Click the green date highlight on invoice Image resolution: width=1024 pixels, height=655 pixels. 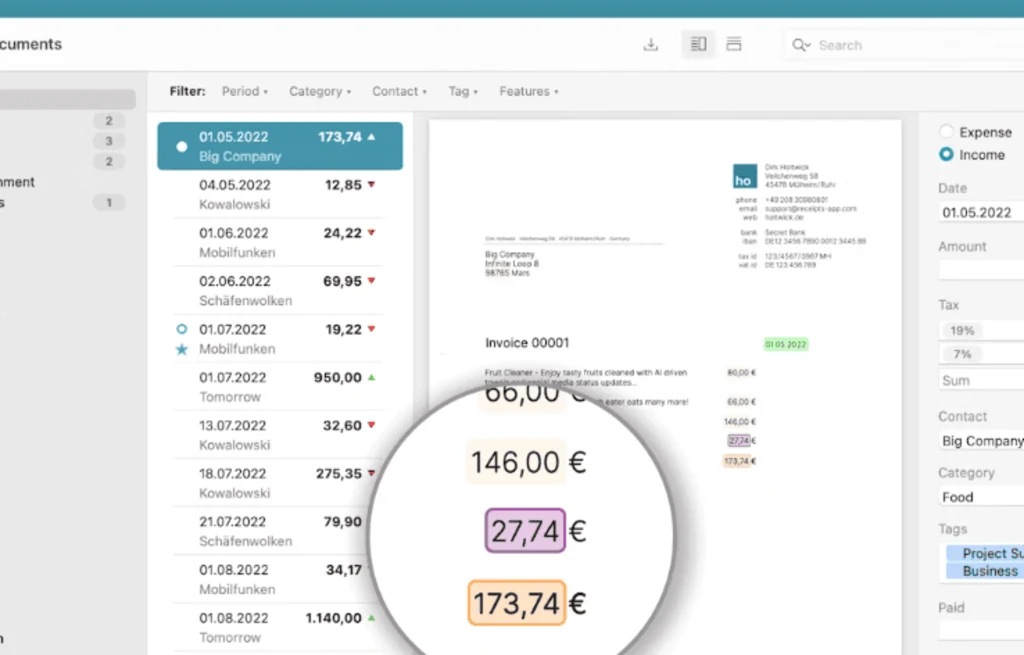(786, 344)
